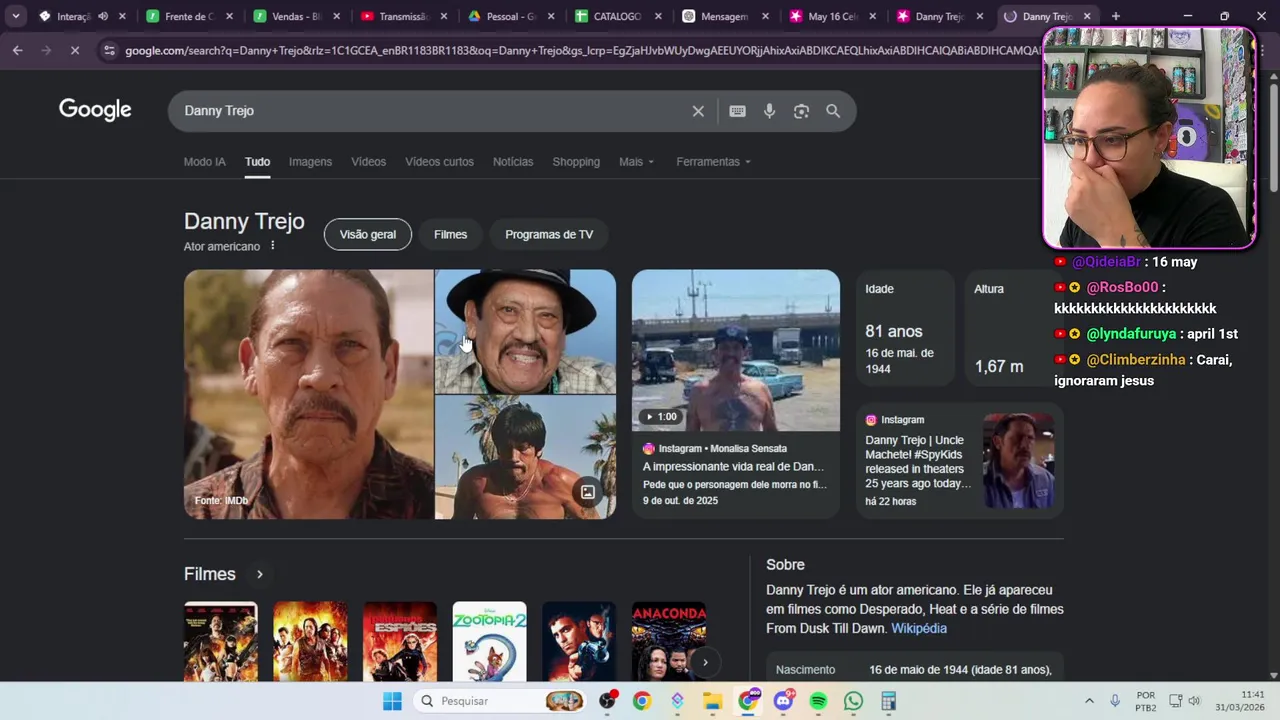This screenshot has height=720, width=1280.
Task: Select the Vídeos curtos tab
Action: [x=439, y=162]
